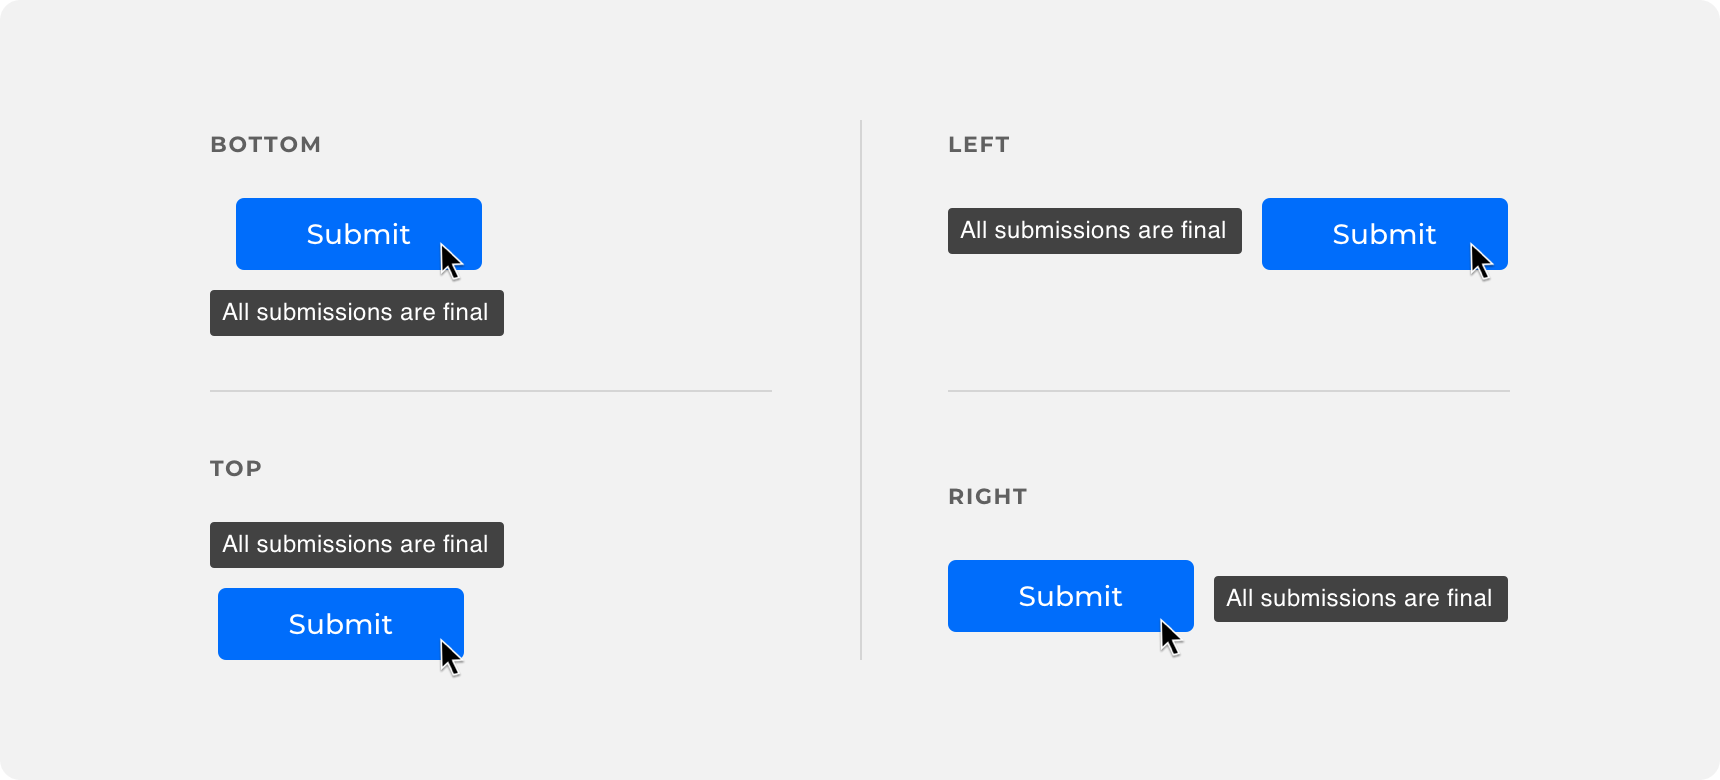Click the vertical divider line between columns

[861, 390]
